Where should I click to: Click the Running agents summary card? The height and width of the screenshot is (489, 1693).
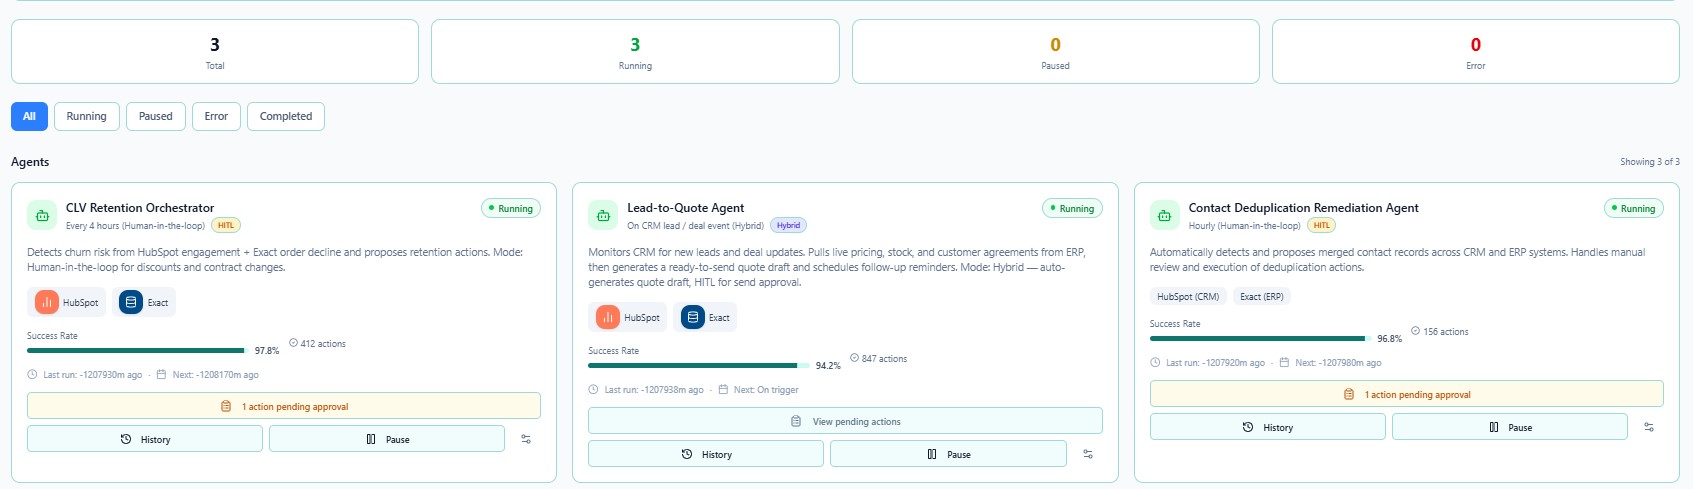tap(635, 52)
